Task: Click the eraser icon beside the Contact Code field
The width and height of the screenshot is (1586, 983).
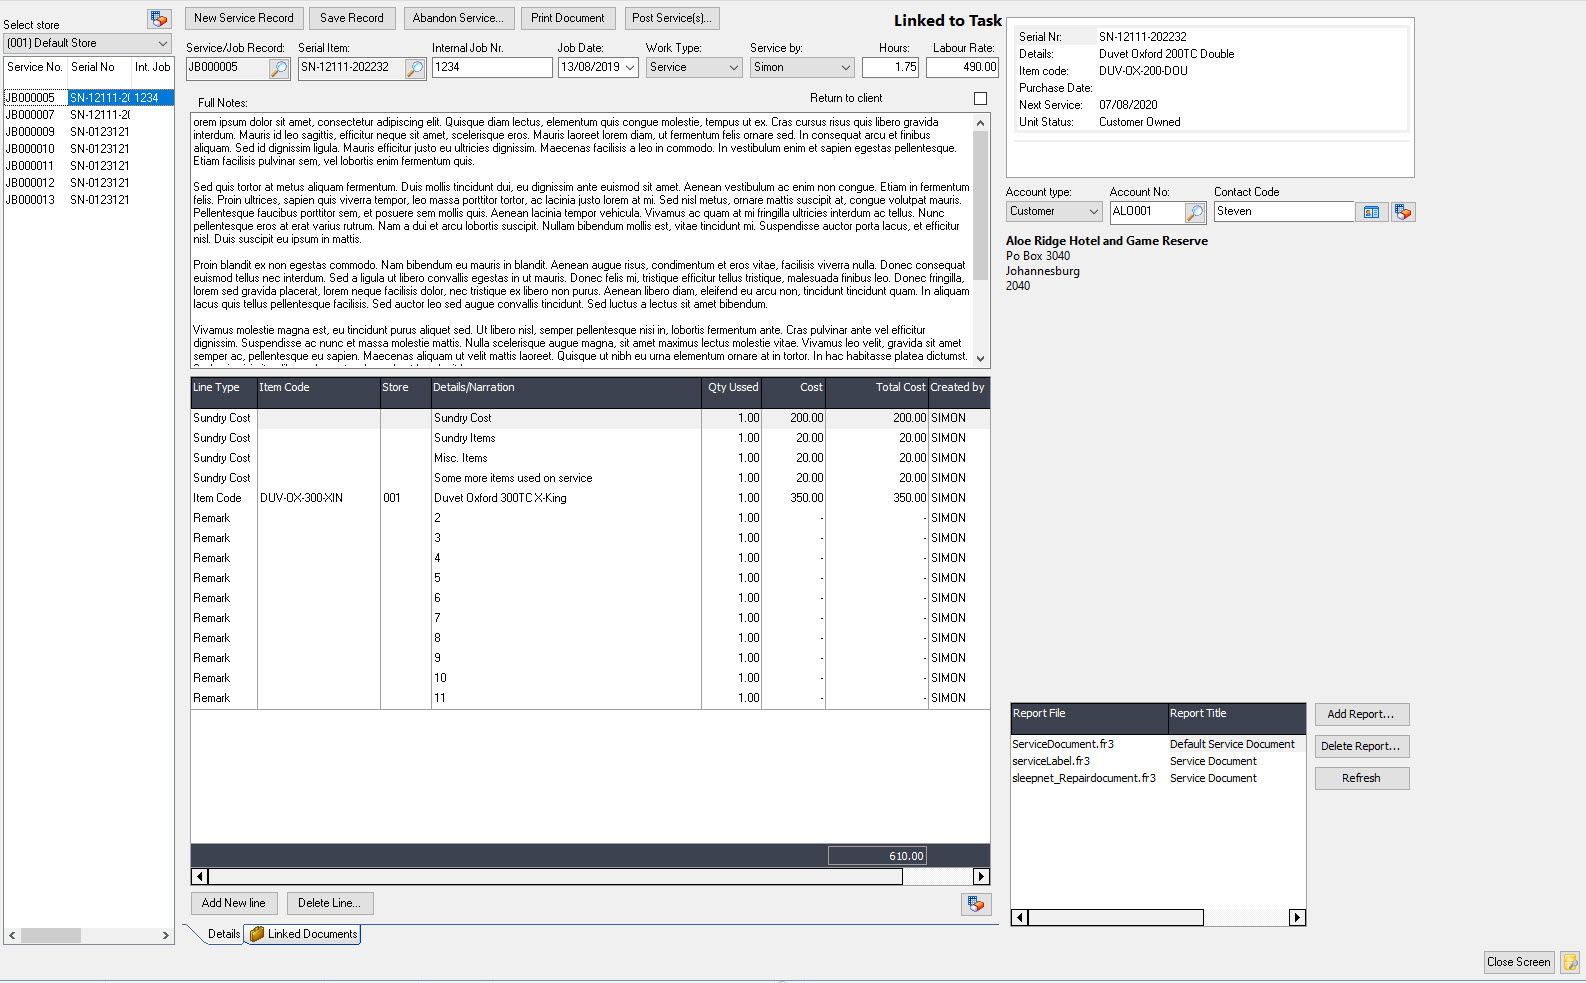Action: 1404,212
